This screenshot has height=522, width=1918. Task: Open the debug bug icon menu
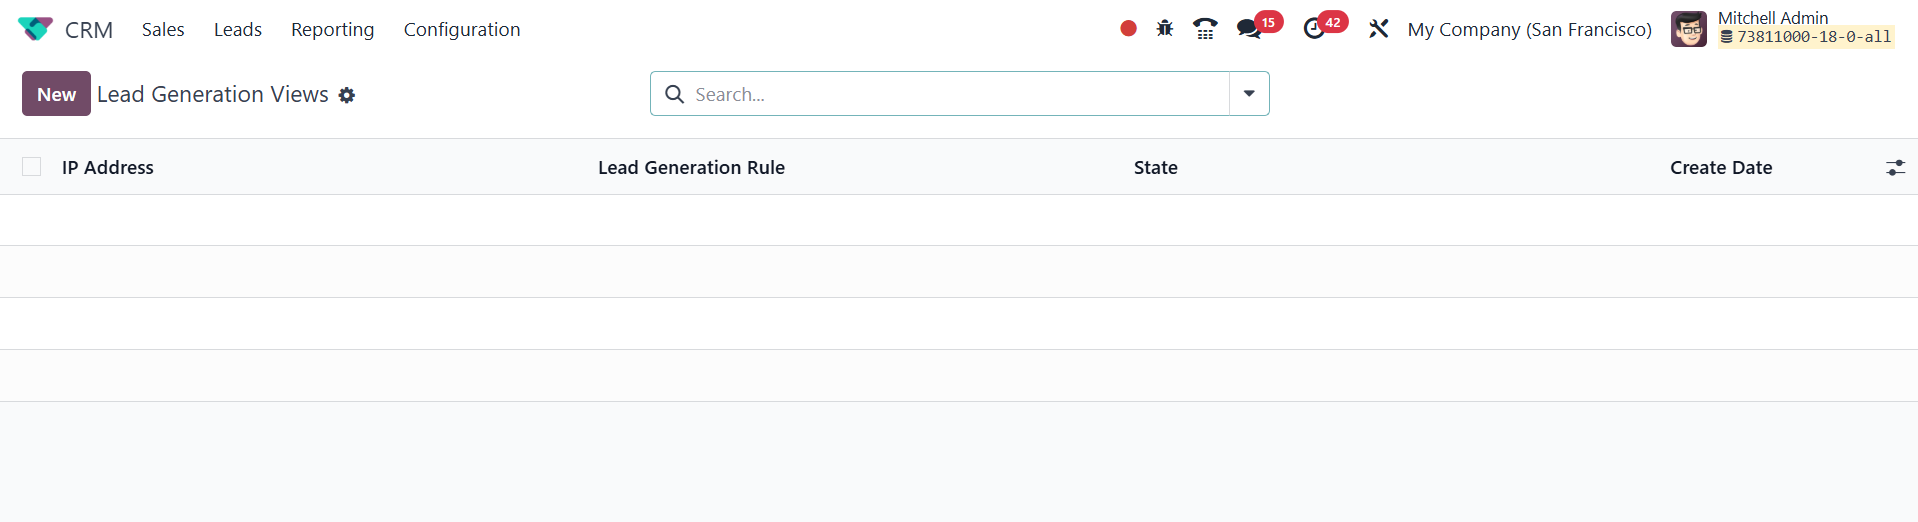tap(1165, 29)
